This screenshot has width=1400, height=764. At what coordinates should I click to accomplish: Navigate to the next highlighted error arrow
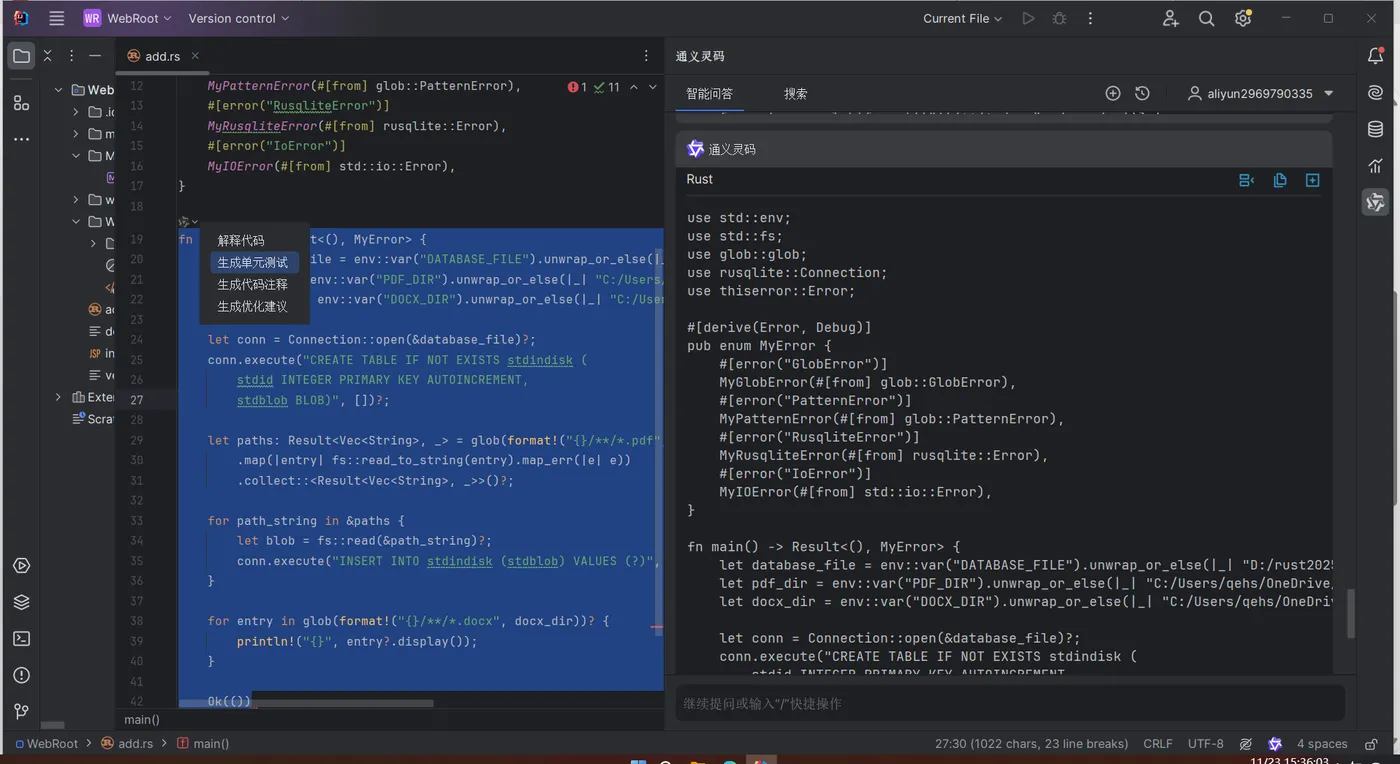point(653,87)
